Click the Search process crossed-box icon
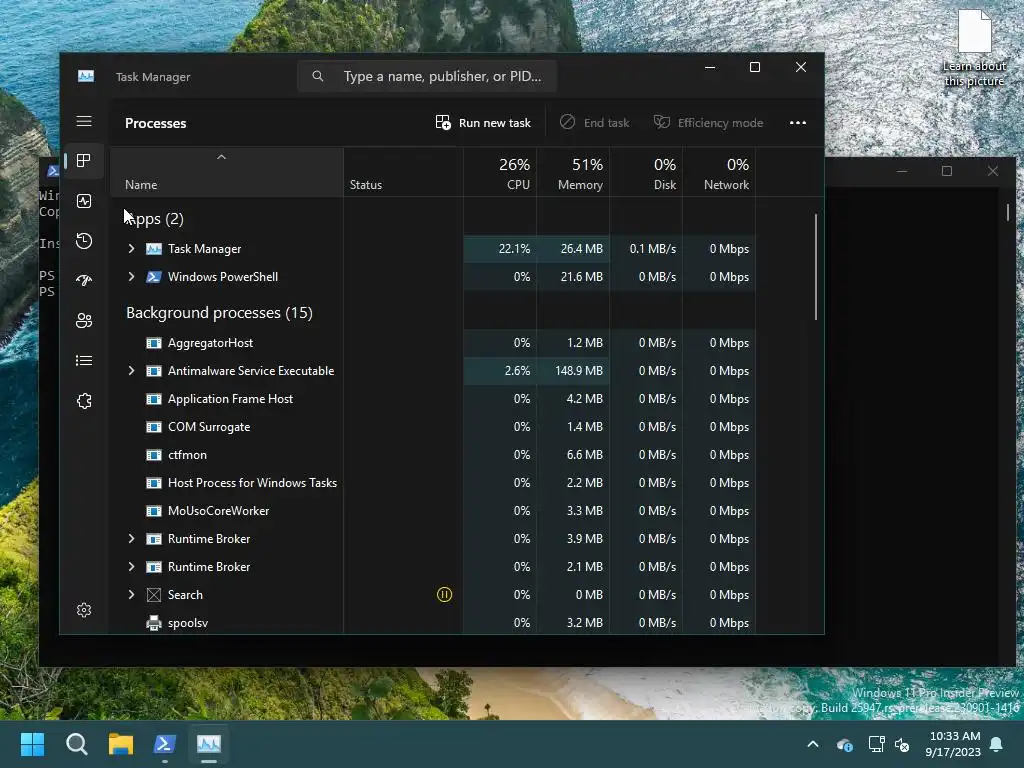This screenshot has width=1024, height=768. coord(153,595)
